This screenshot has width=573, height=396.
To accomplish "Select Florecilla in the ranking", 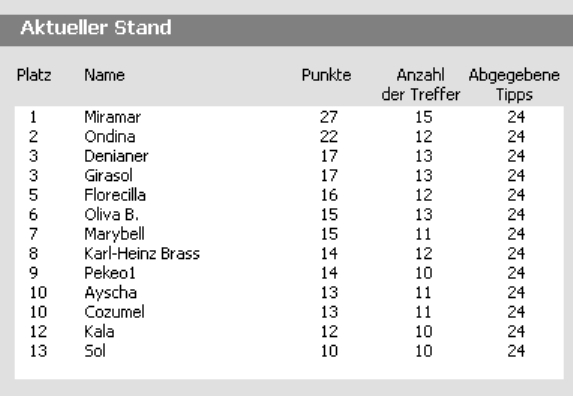I will click(115, 195).
